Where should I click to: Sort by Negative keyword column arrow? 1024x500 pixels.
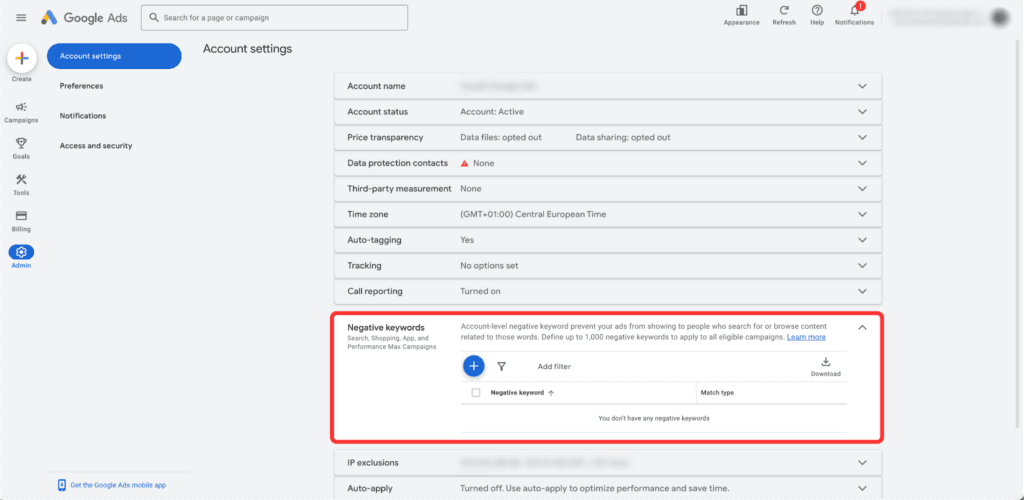click(551, 393)
